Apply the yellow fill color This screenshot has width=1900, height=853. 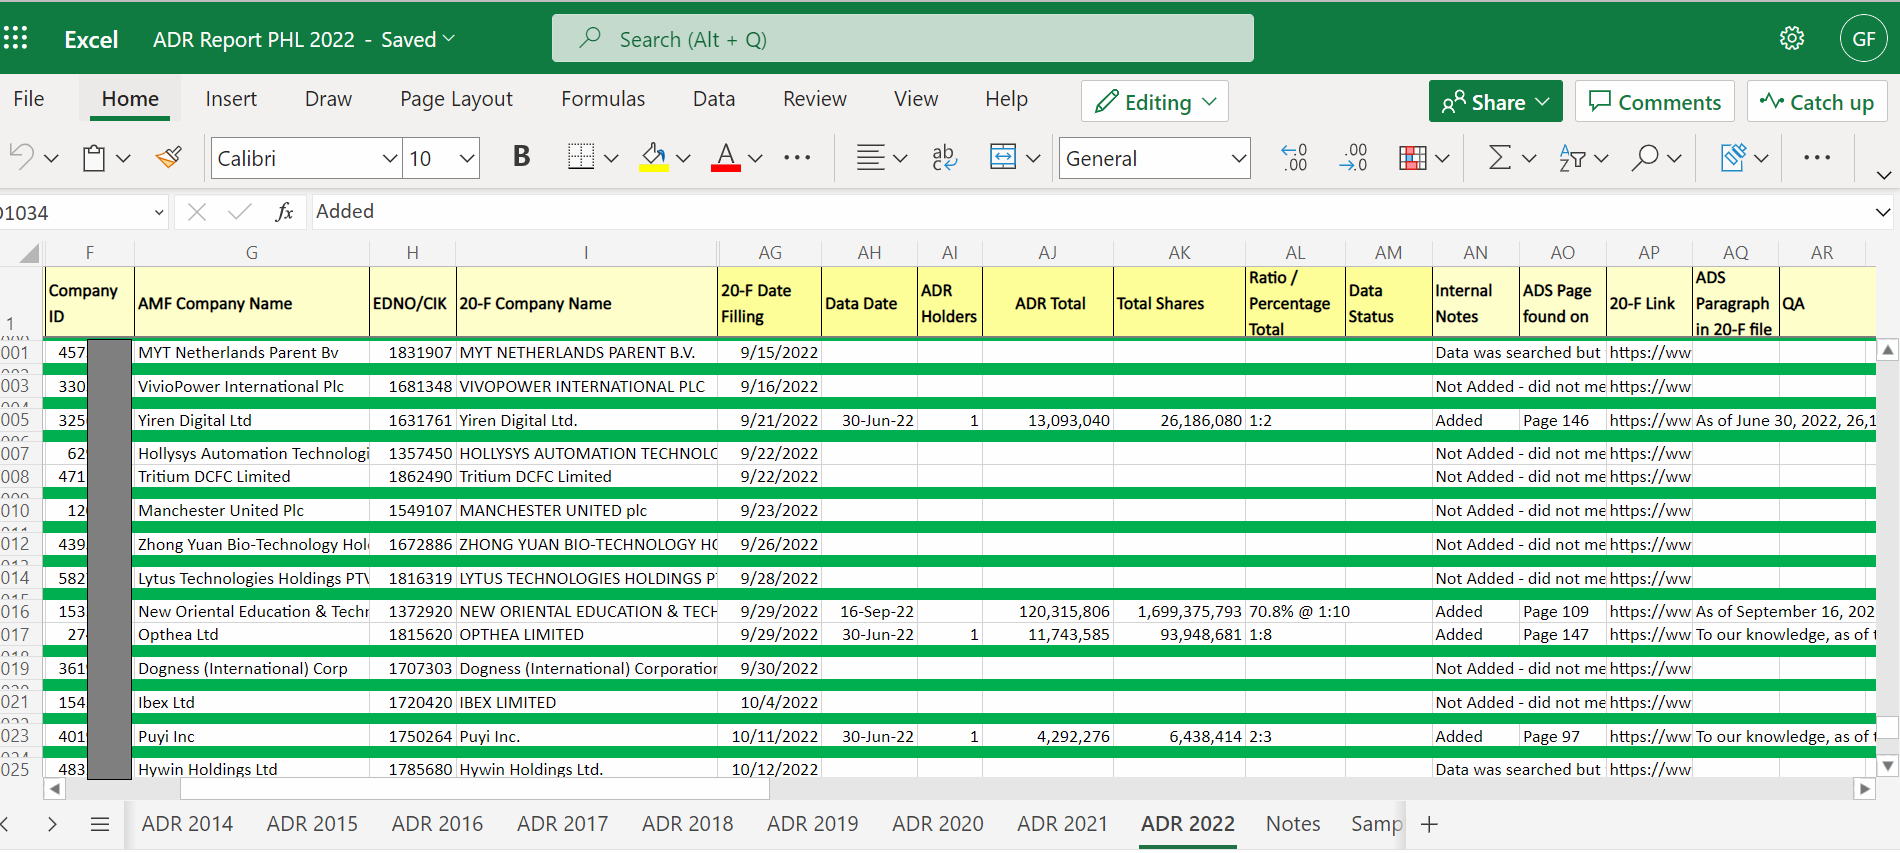(654, 158)
